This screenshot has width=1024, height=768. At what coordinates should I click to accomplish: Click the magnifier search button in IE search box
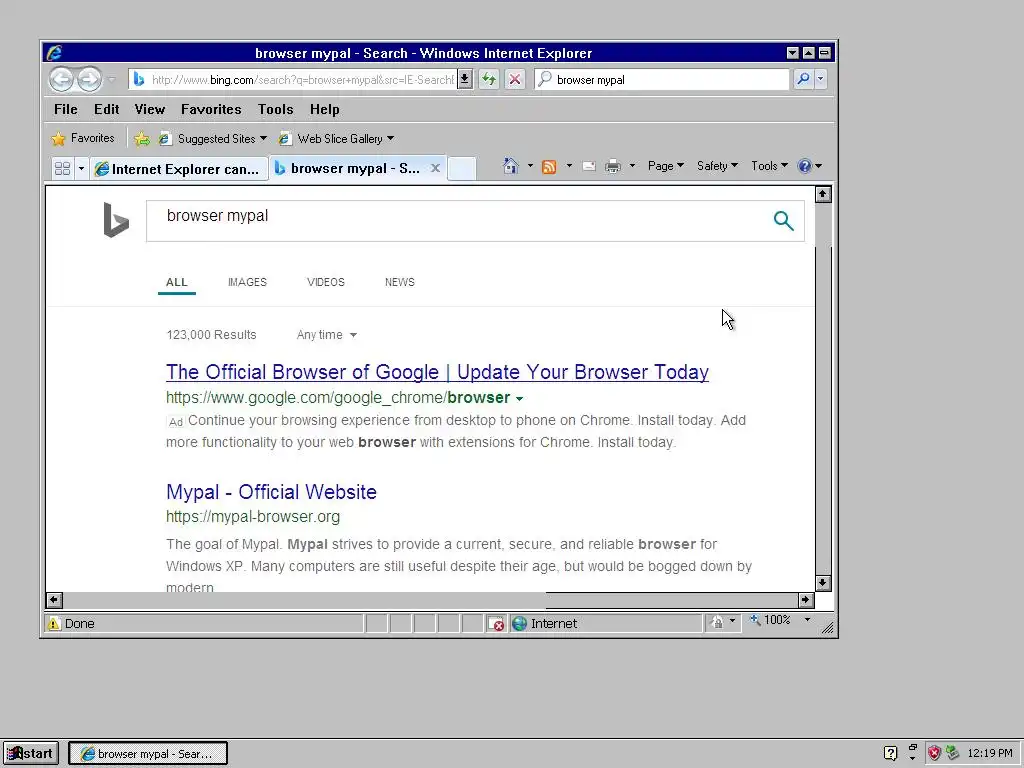(x=803, y=80)
